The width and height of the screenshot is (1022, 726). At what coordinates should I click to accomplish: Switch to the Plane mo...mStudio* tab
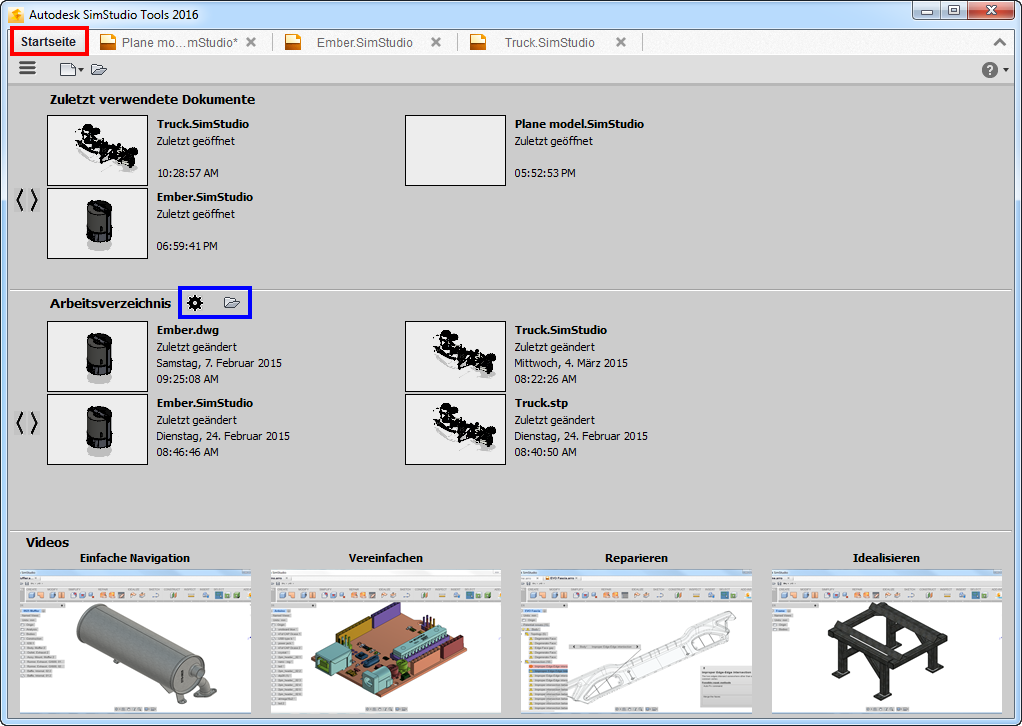(x=179, y=42)
